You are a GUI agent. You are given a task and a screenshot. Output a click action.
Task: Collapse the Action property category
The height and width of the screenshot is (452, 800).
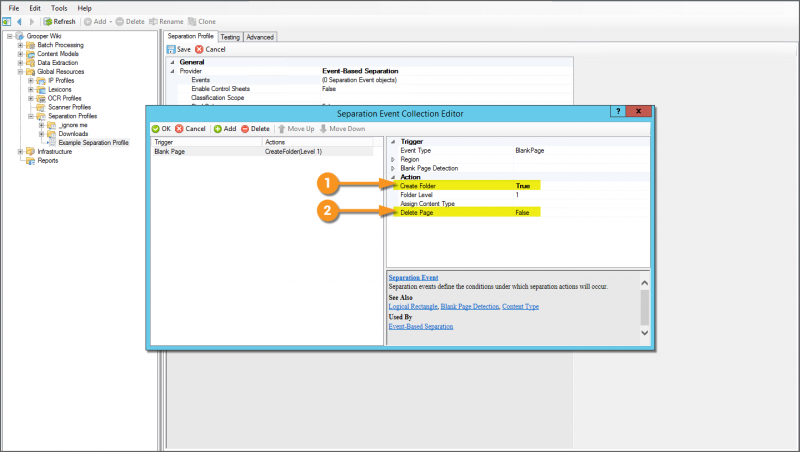[x=393, y=177]
